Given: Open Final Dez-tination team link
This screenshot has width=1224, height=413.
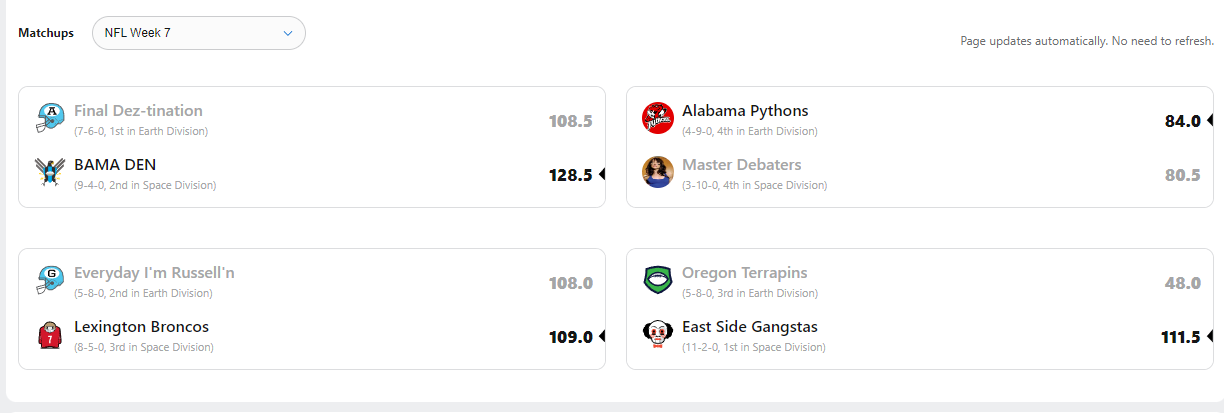Looking at the screenshot, I should [138, 111].
